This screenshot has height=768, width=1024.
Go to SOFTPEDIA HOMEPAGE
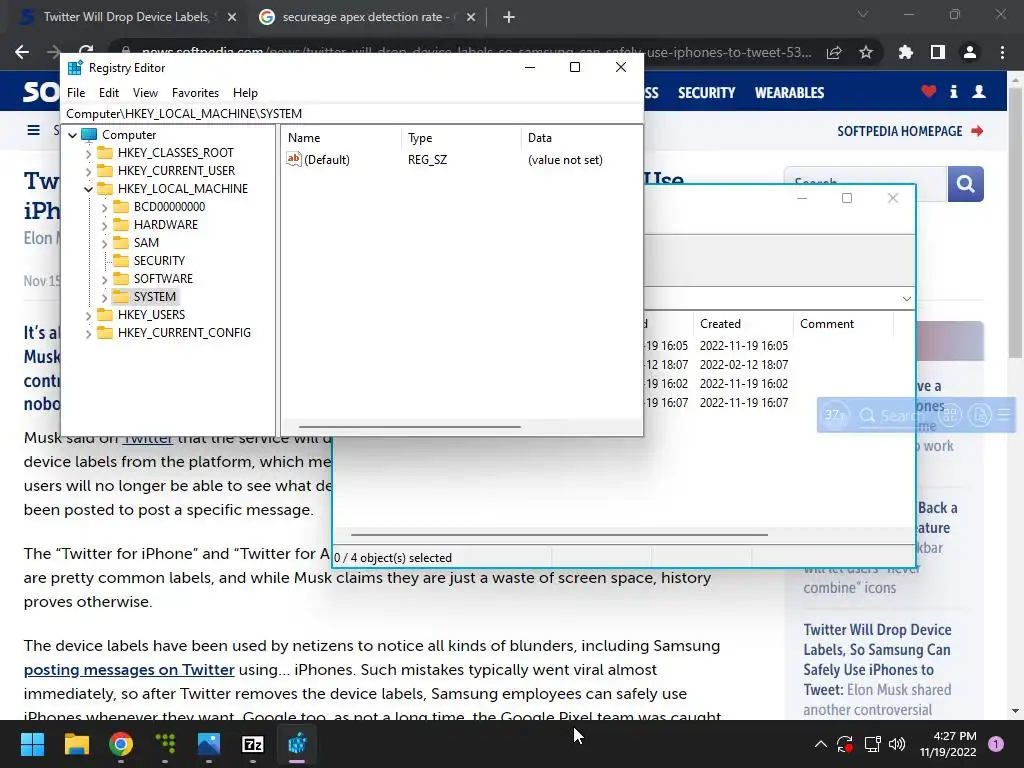pyautogui.click(x=910, y=131)
